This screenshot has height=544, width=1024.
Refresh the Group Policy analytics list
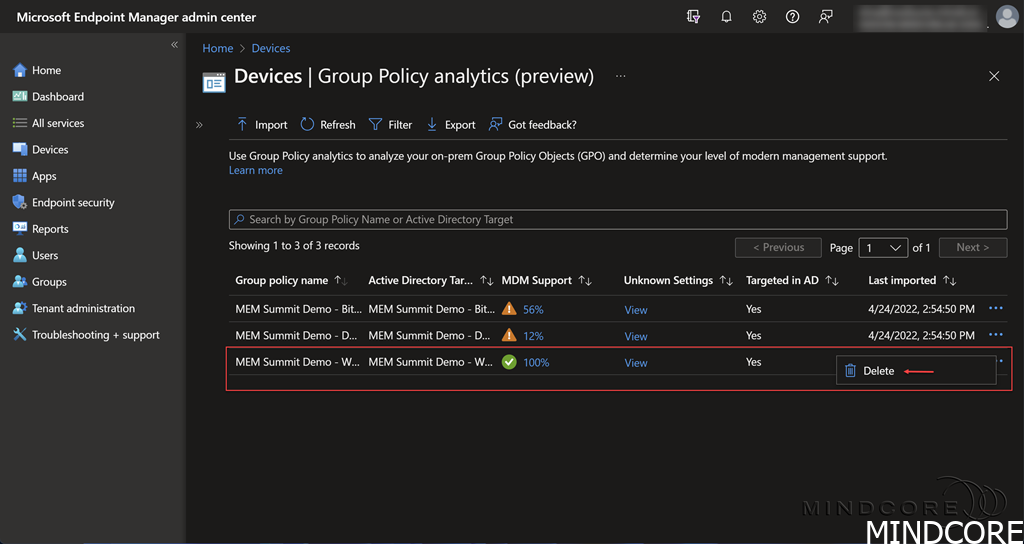[328, 125]
